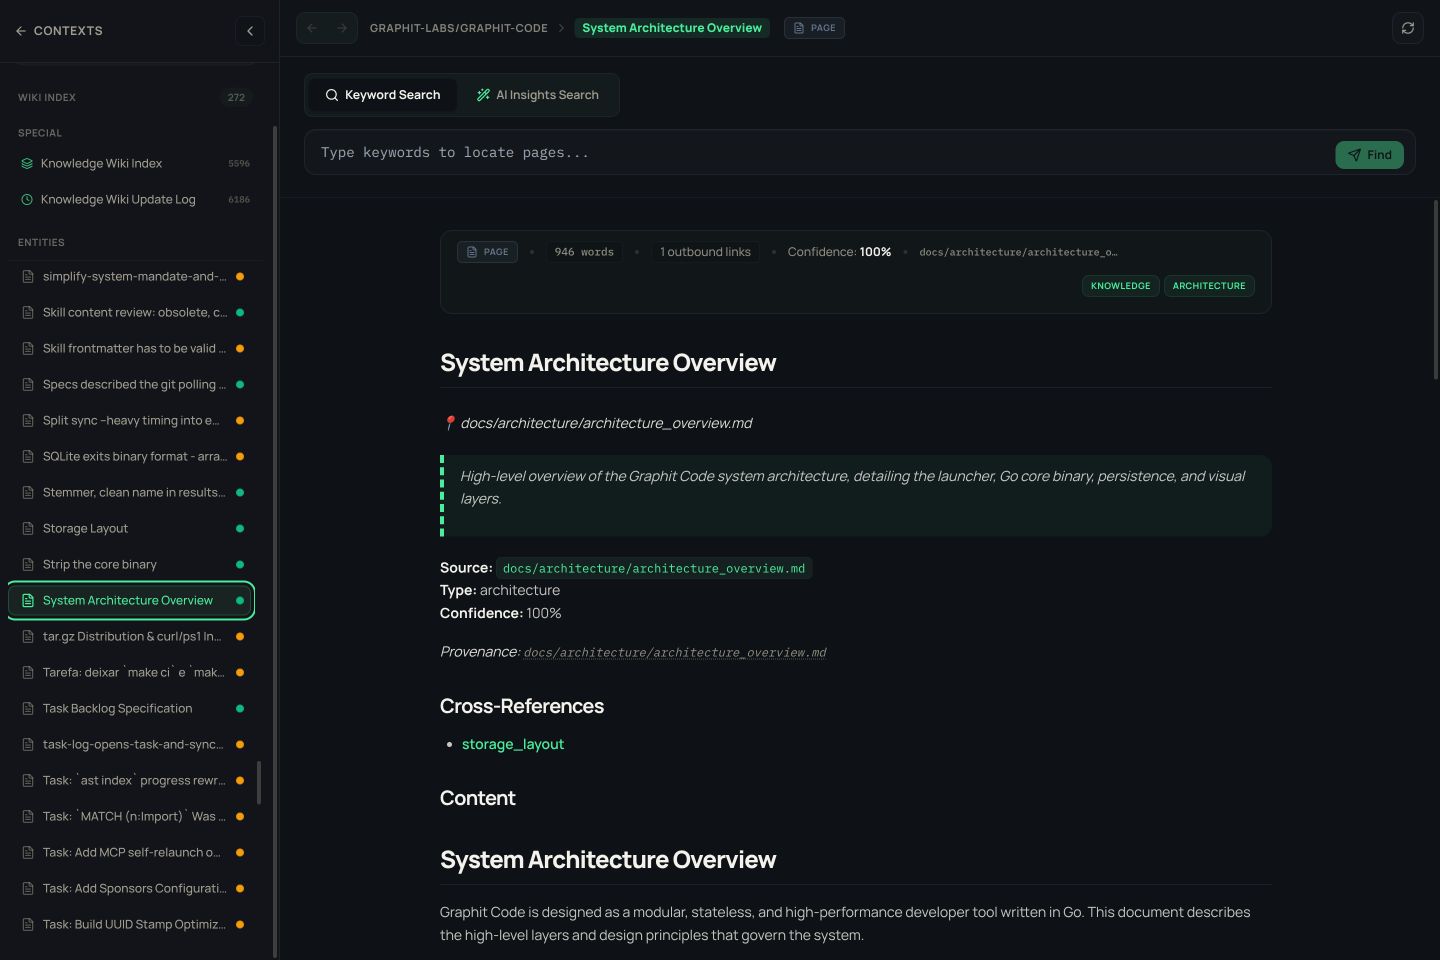The width and height of the screenshot is (1440, 960).
Task: Open Task: Add Sponsors Configuration entity
Action: [x=132, y=888]
